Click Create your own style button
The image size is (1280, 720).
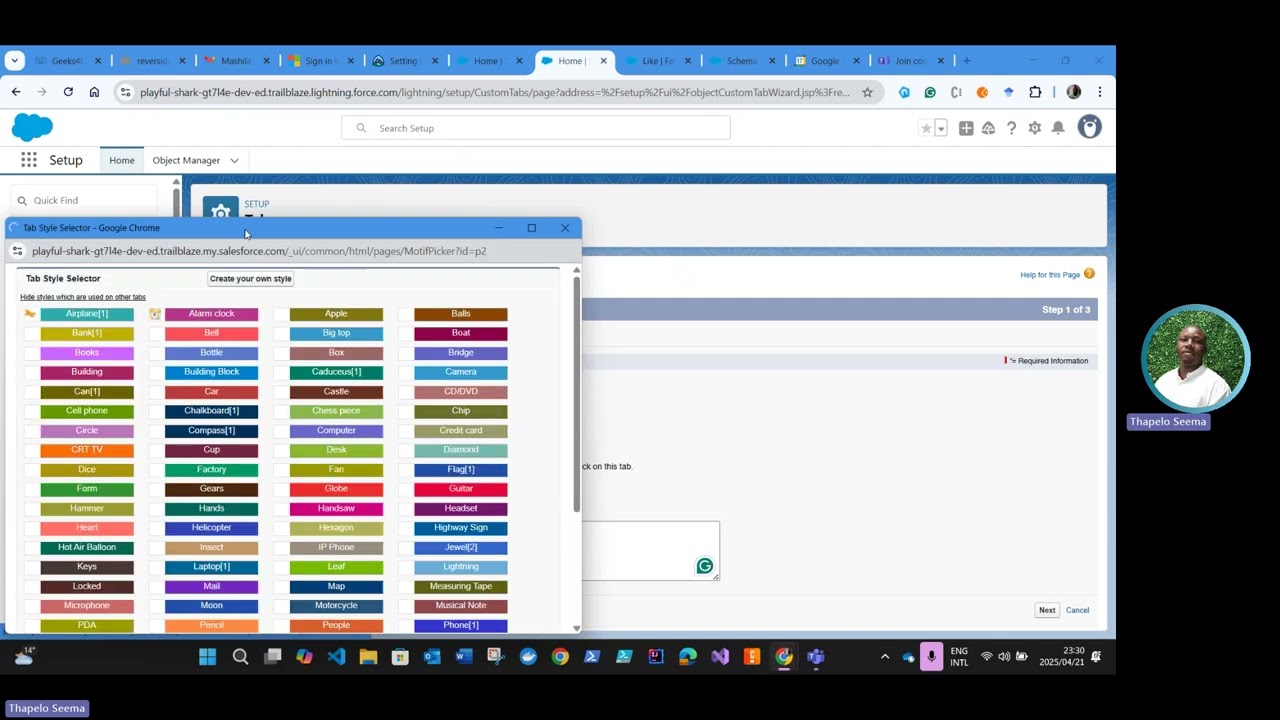251,279
